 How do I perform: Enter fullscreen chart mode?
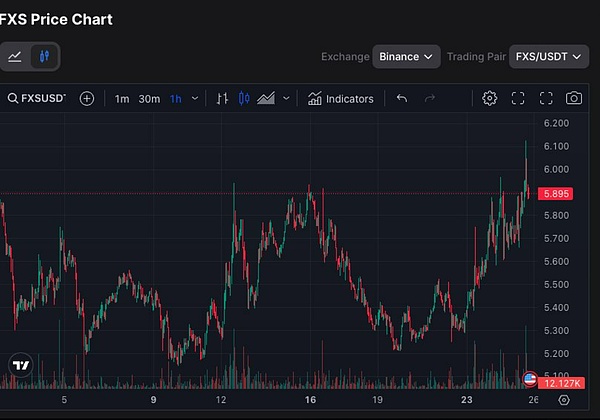tap(546, 98)
